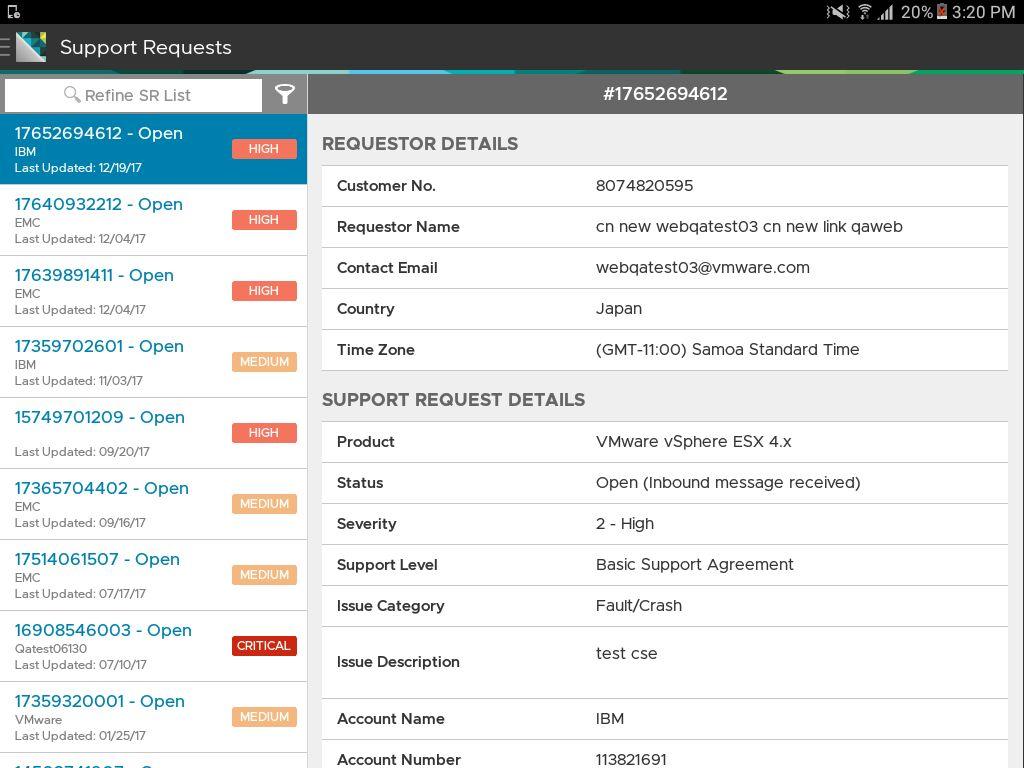This screenshot has height=768, width=1024.
Task: Select request 17359702601 - Open
Action: coord(153,362)
